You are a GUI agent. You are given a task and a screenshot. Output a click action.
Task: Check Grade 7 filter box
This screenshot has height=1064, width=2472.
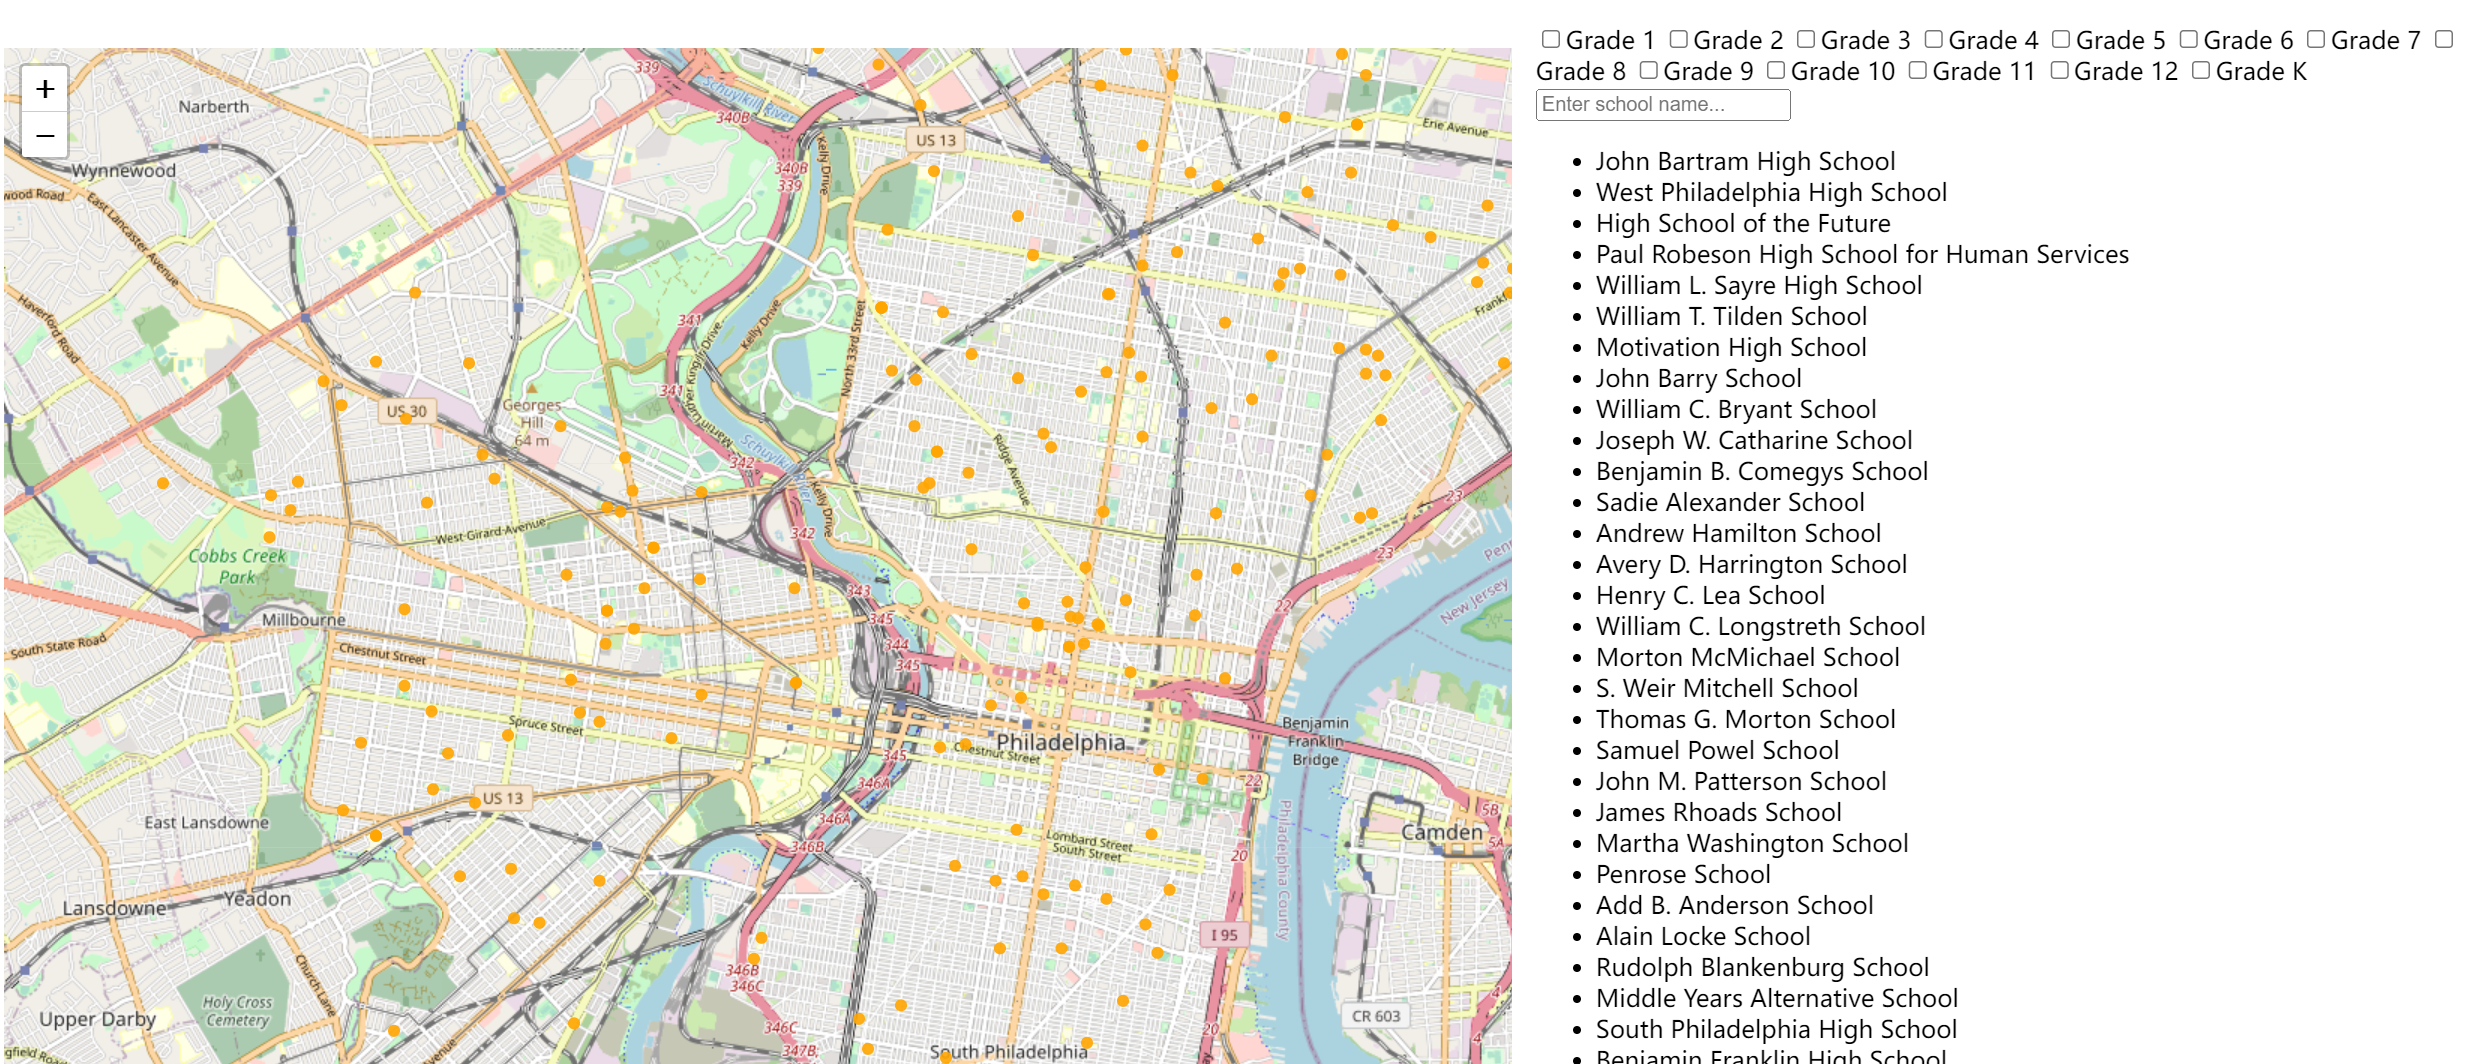click(x=2316, y=39)
